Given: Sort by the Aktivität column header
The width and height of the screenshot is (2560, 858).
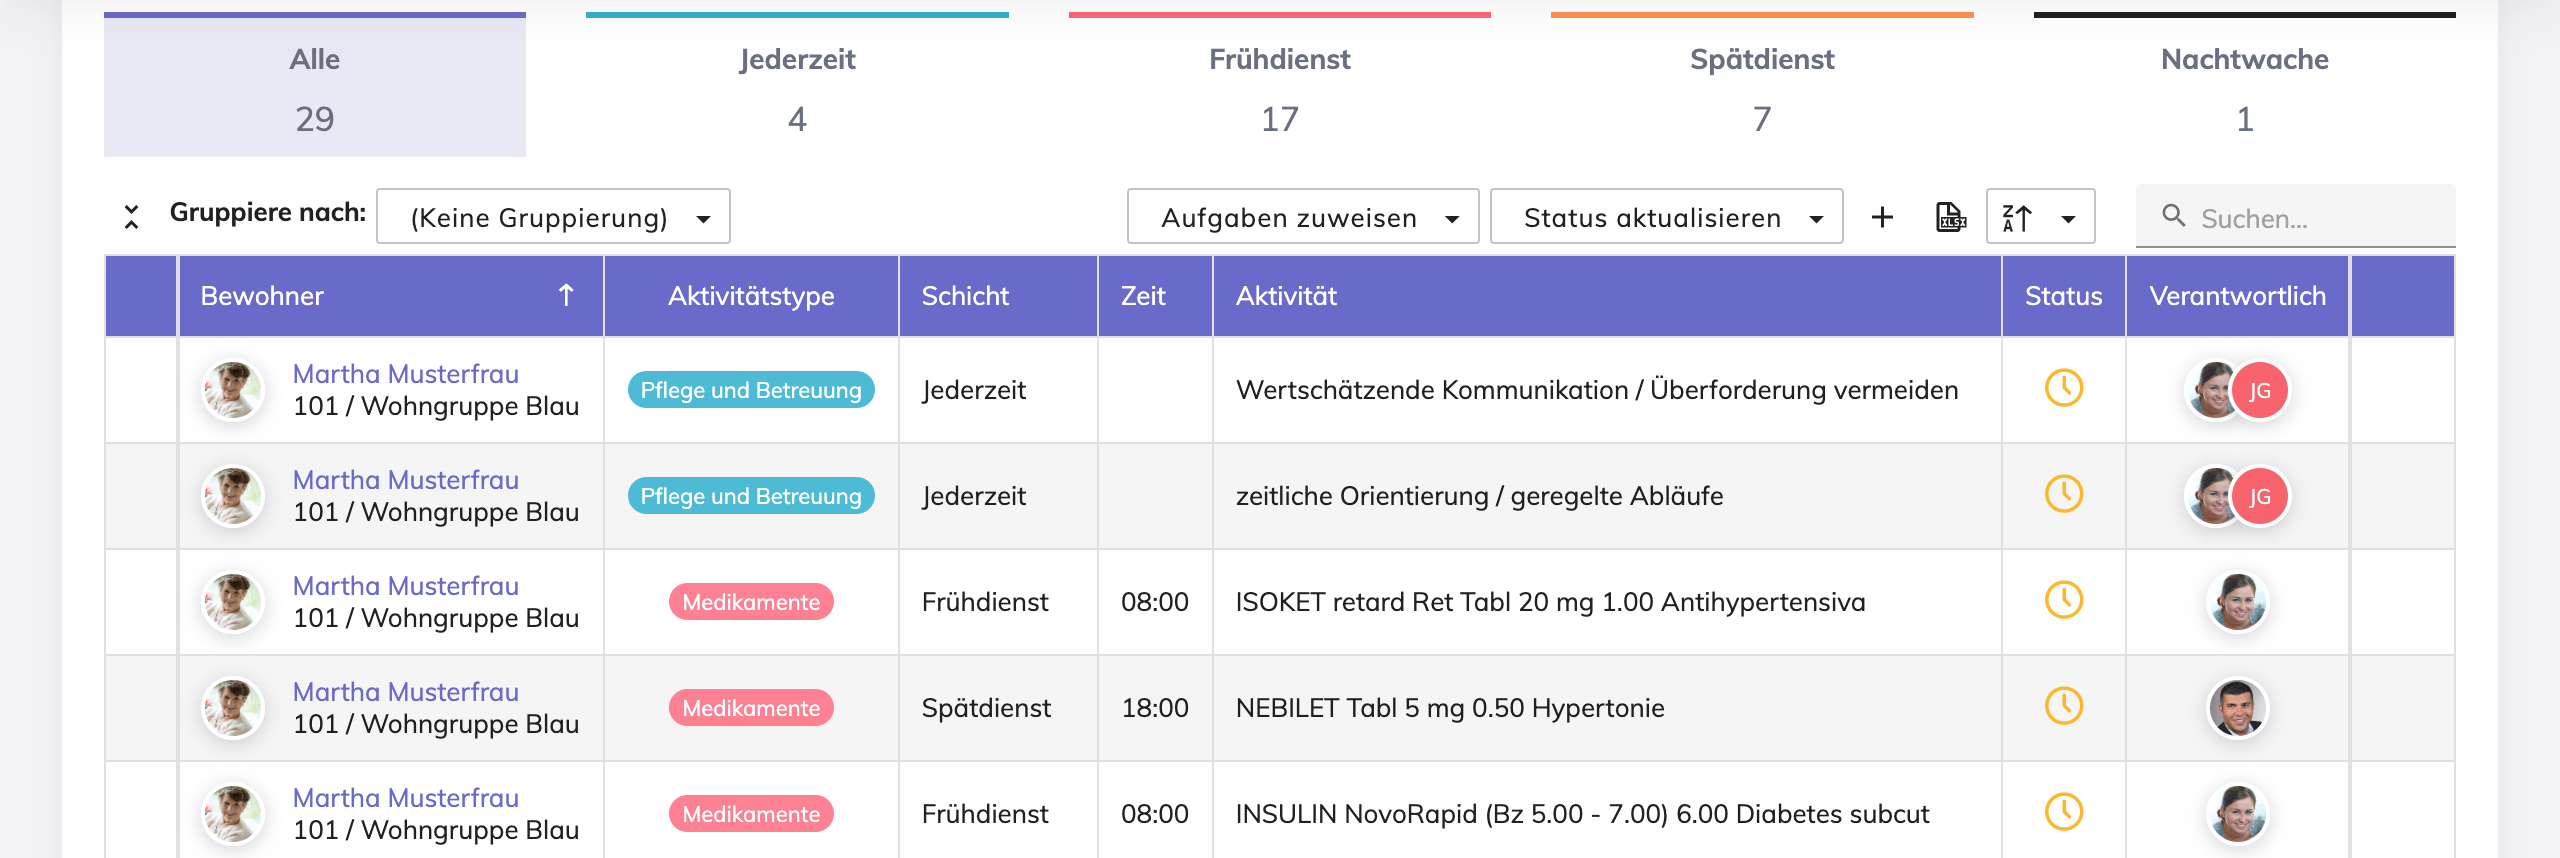Looking at the screenshot, I should pos(1286,296).
